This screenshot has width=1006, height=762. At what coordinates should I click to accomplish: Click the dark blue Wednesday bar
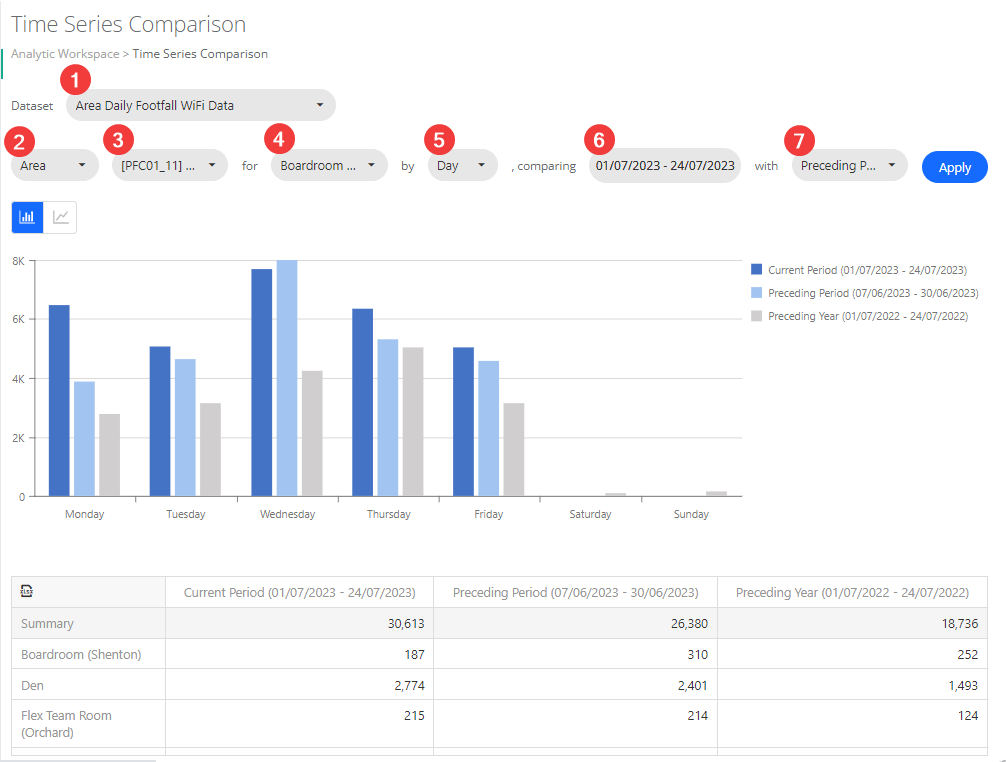pyautogui.click(x=261, y=382)
